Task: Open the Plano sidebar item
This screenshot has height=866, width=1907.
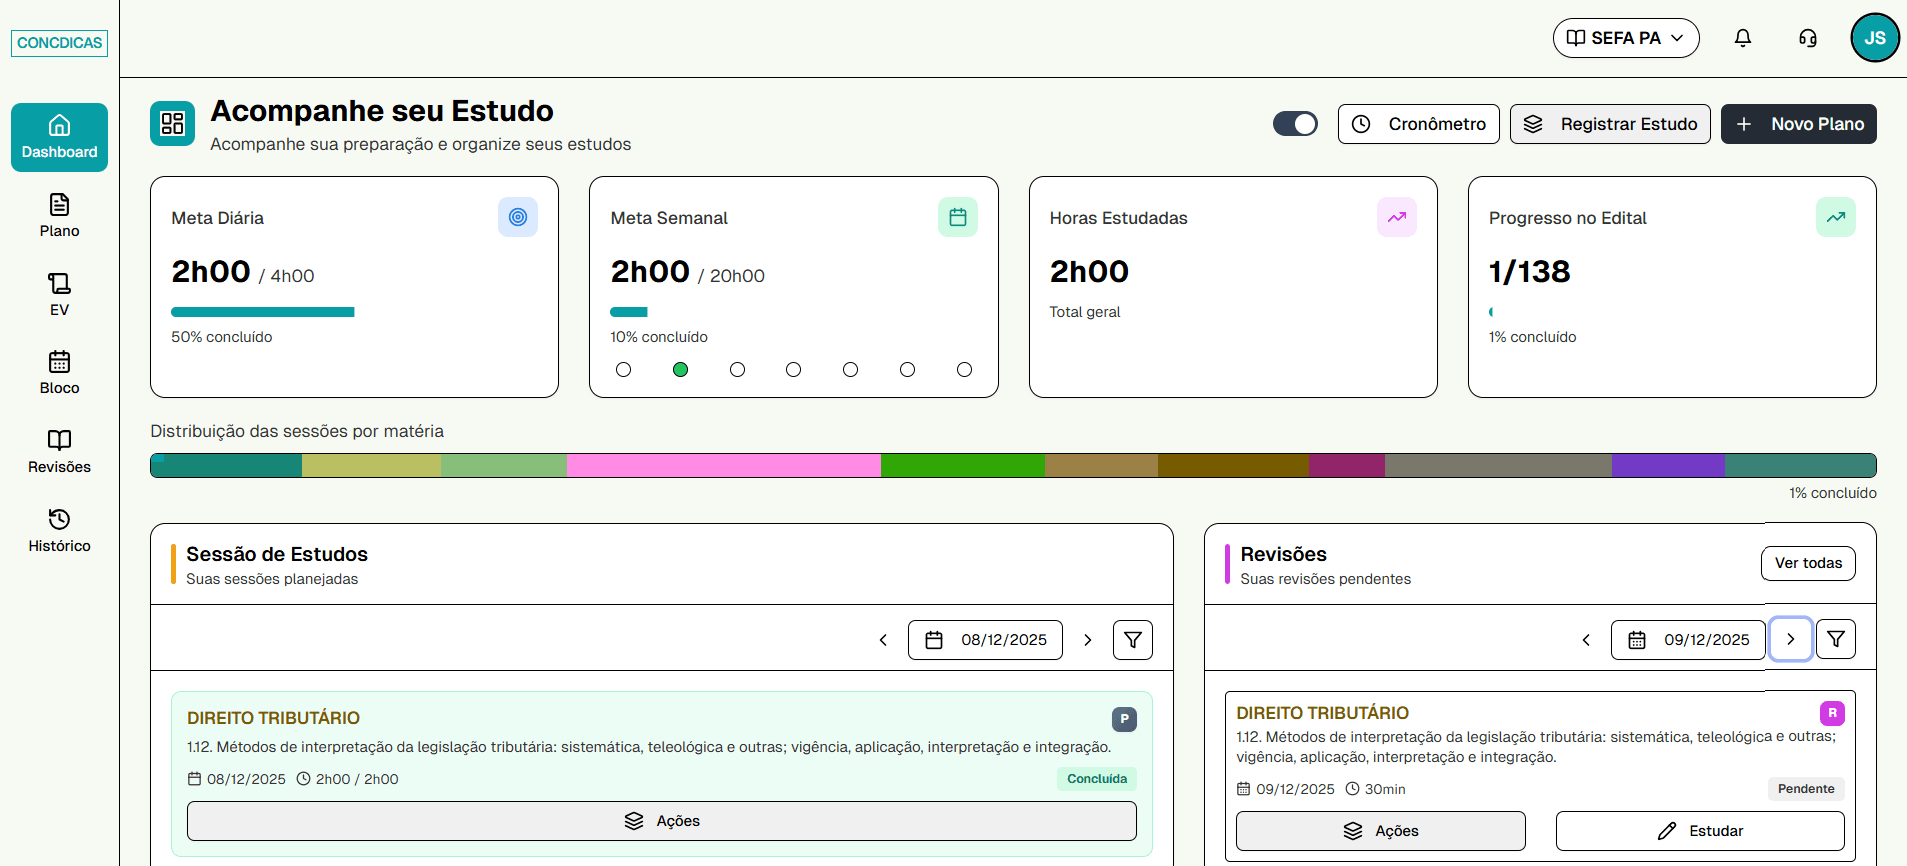Action: (60, 216)
